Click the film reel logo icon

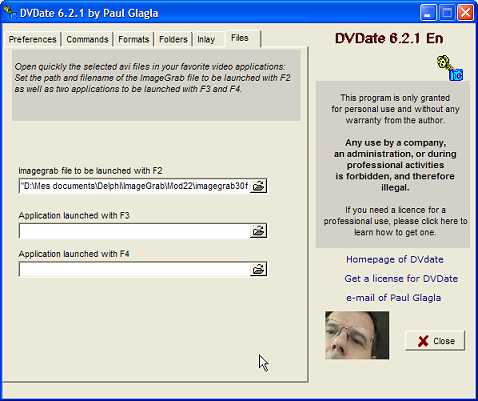coord(450,68)
